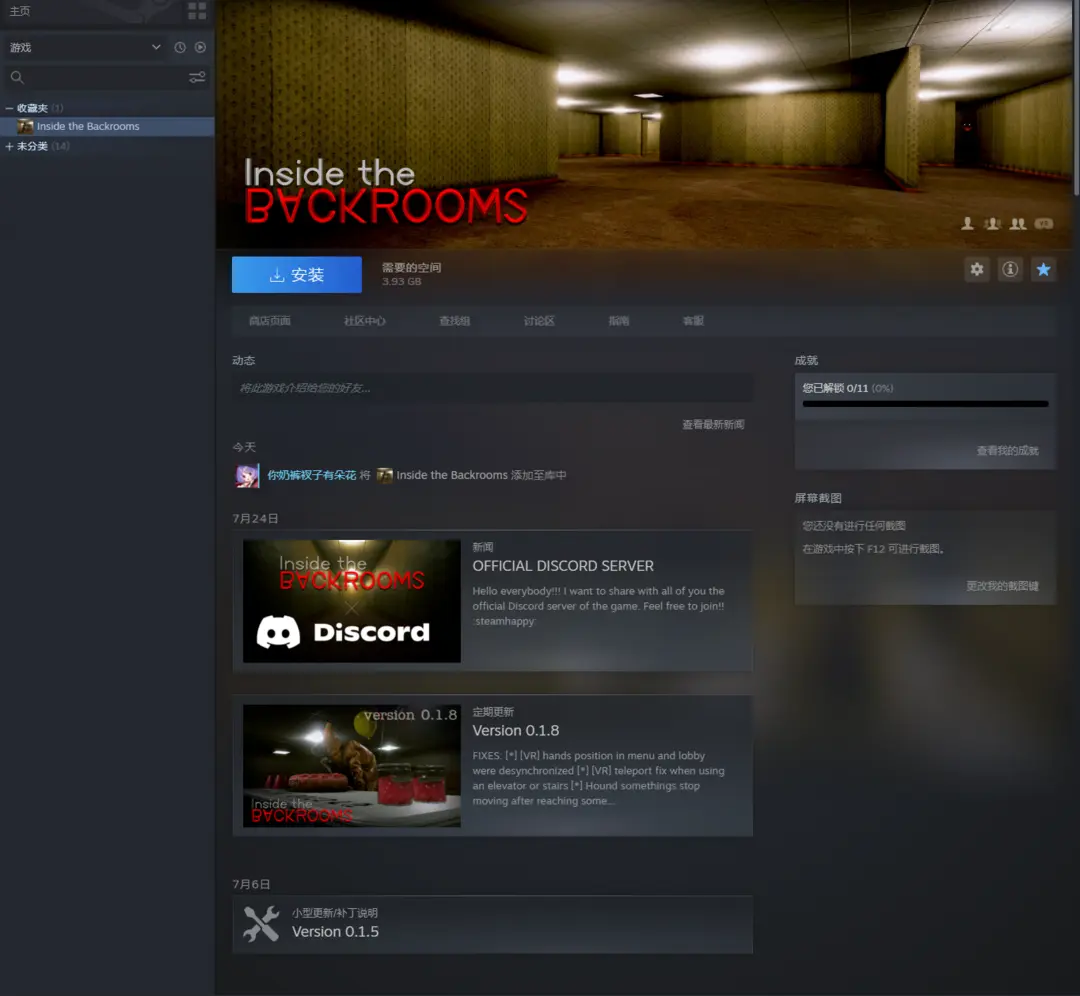The height and width of the screenshot is (996, 1080).
Task: Open the 客服 tab
Action: (x=693, y=321)
